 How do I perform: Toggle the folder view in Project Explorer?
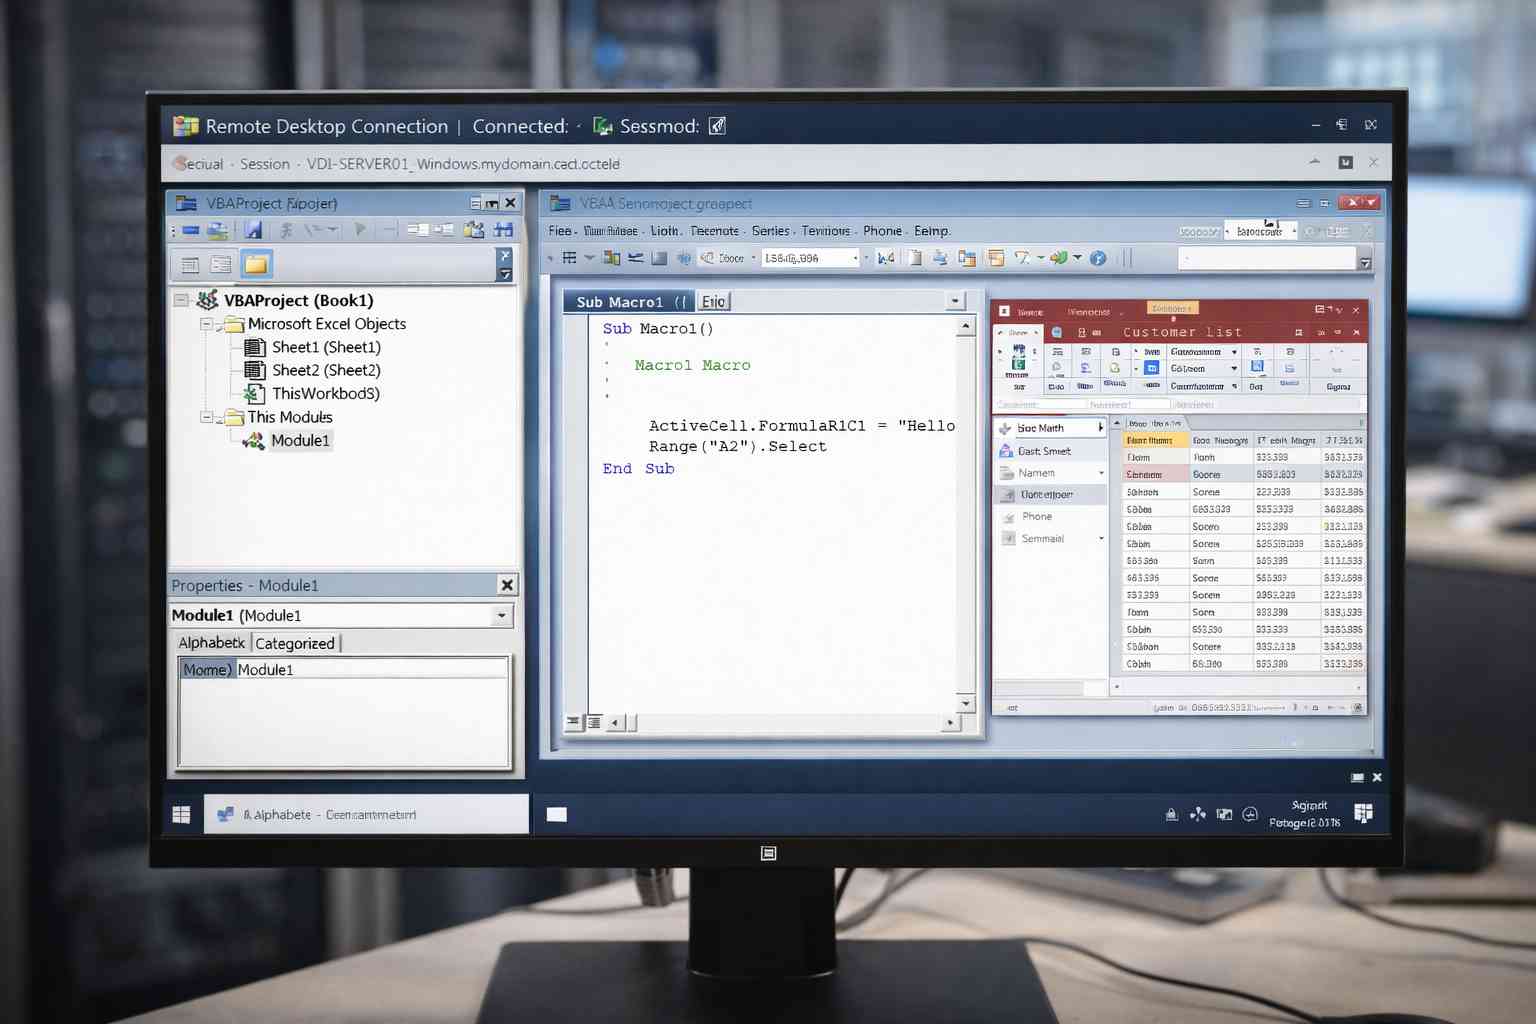(x=256, y=263)
